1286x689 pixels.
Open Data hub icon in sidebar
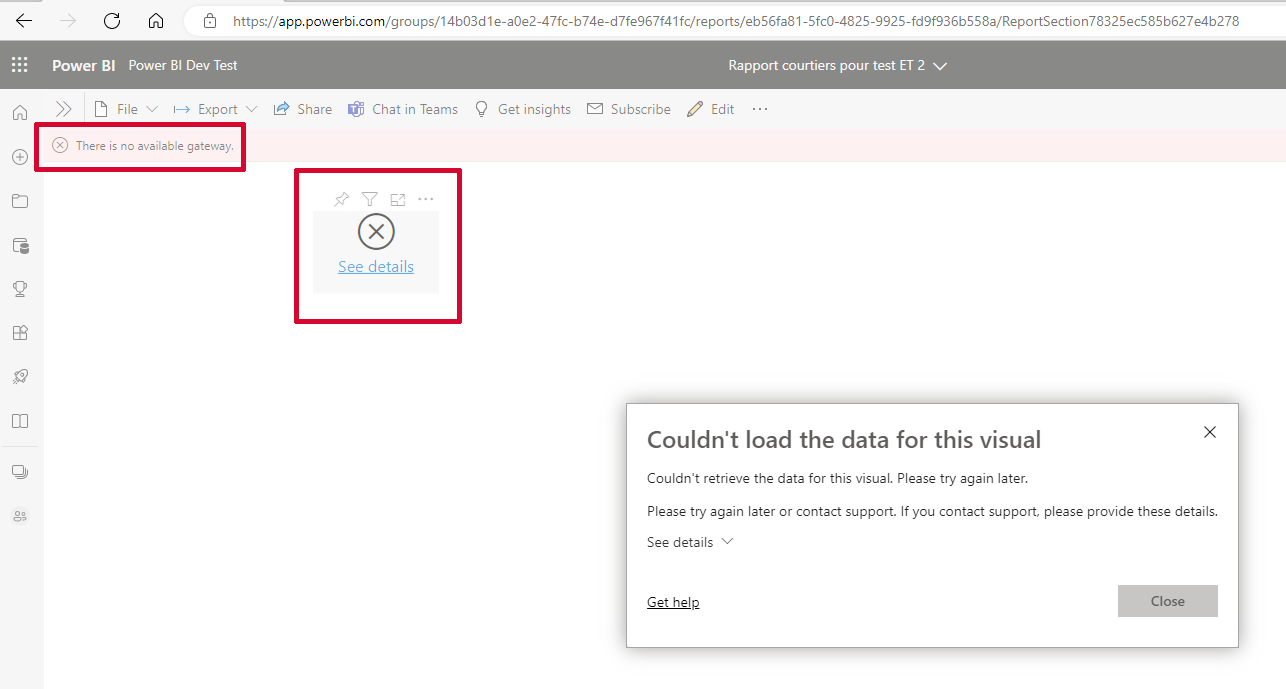[20, 245]
